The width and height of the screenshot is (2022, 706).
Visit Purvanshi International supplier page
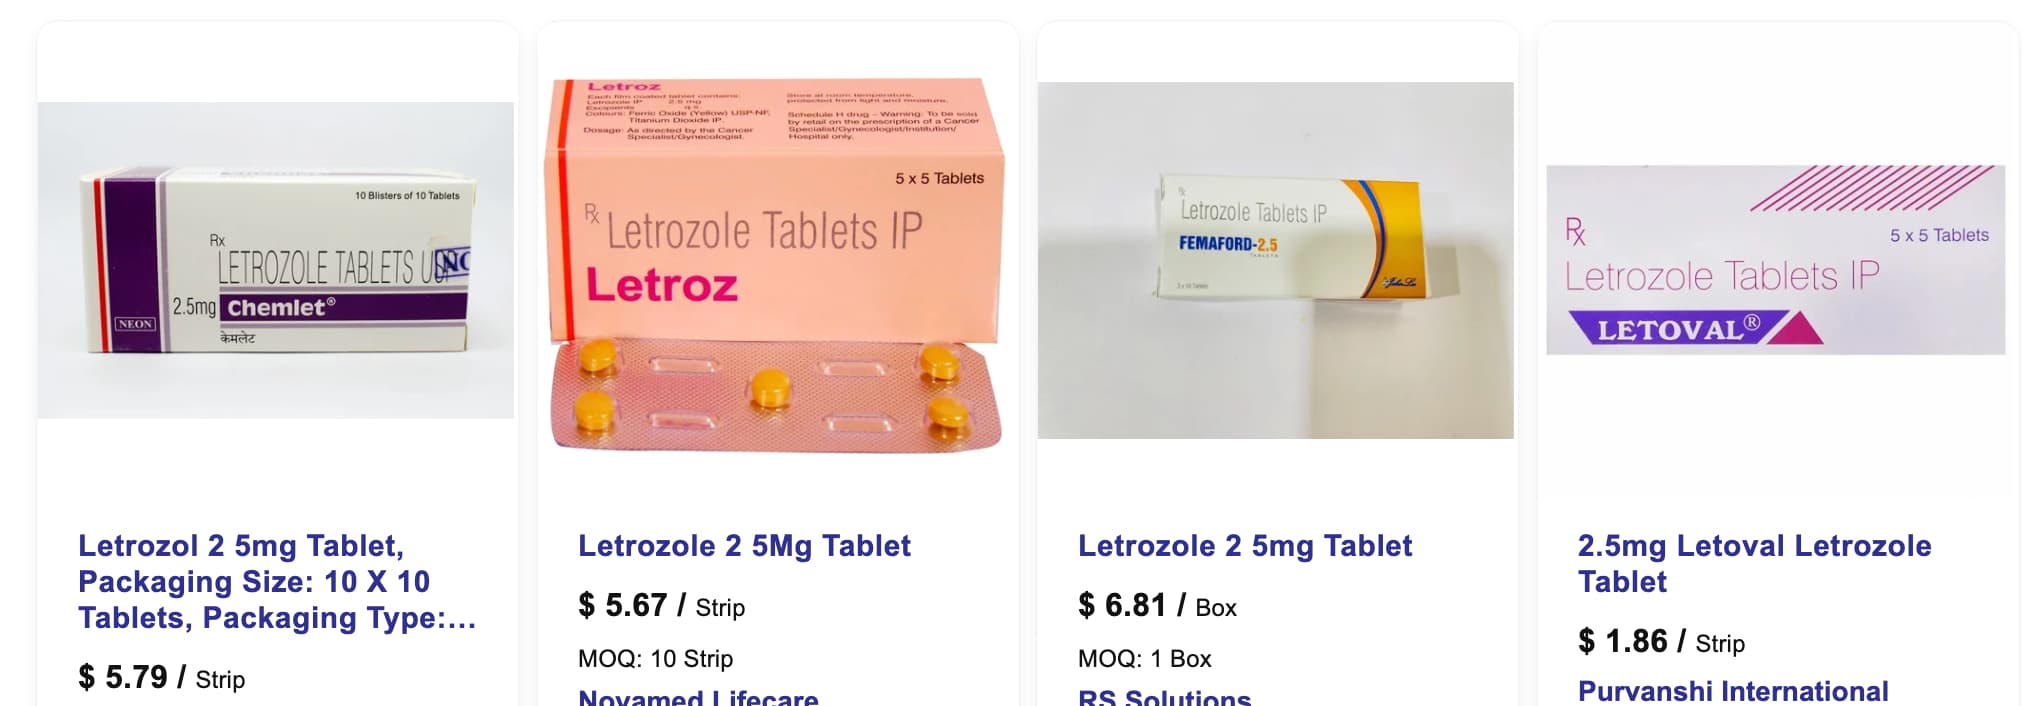(1733, 691)
